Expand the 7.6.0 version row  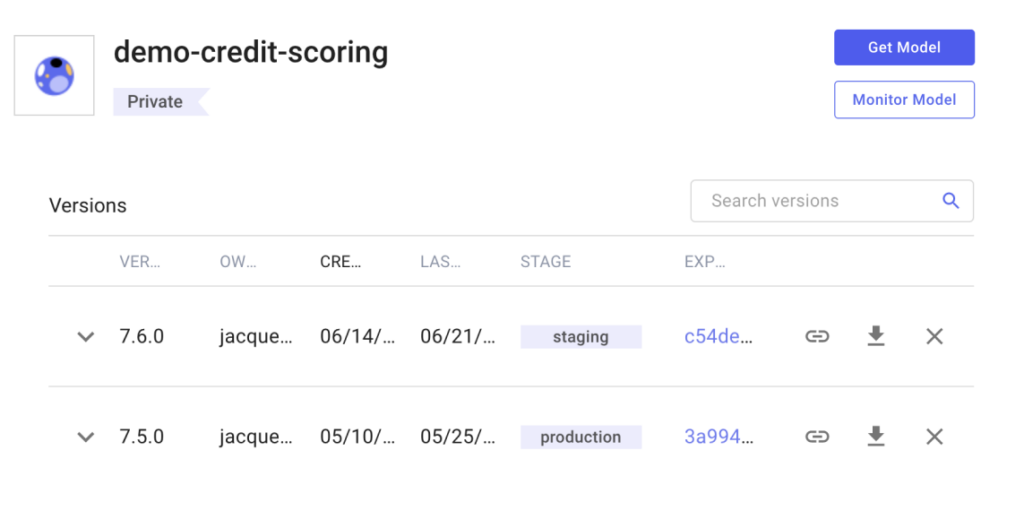86,337
